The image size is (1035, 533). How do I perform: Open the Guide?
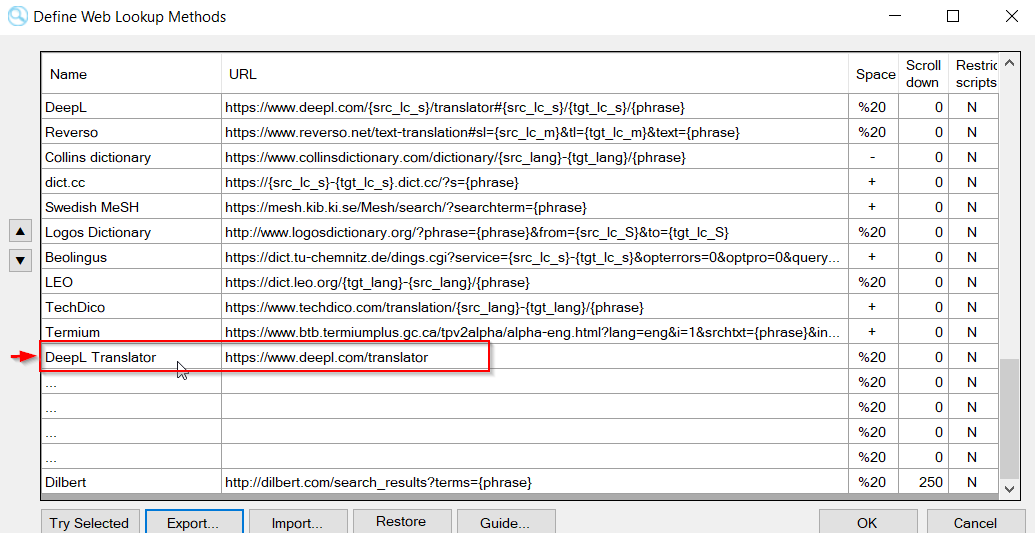506,523
